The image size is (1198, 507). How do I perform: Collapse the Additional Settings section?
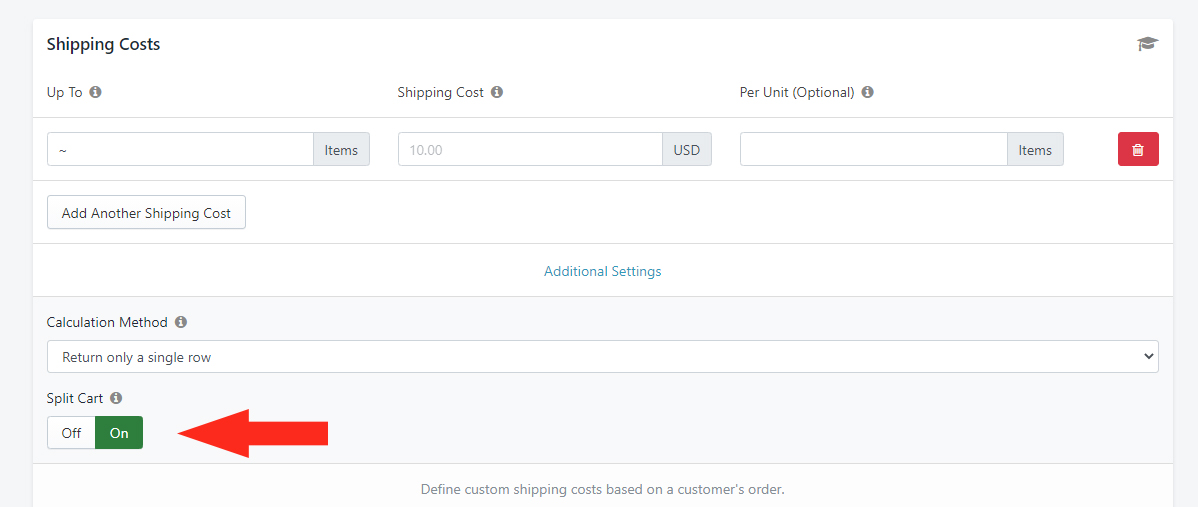pyautogui.click(x=602, y=271)
